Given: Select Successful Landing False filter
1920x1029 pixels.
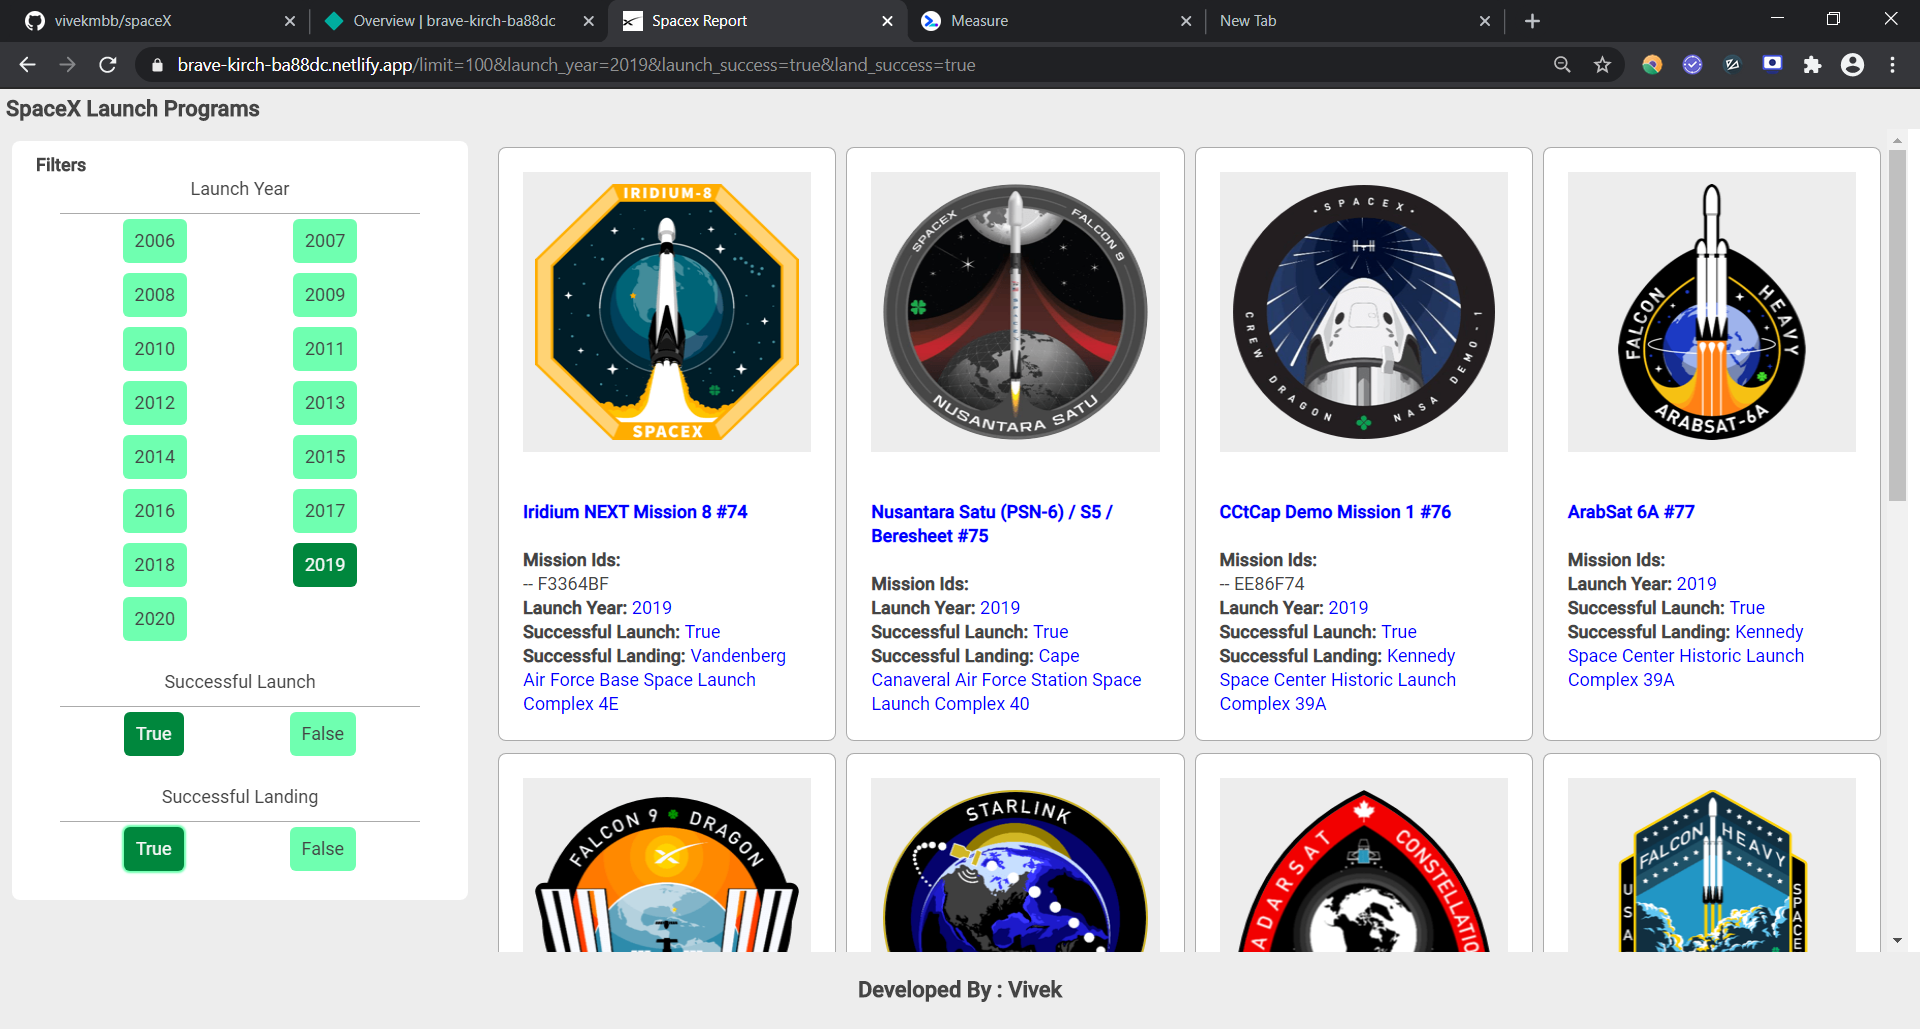Looking at the screenshot, I should point(323,849).
